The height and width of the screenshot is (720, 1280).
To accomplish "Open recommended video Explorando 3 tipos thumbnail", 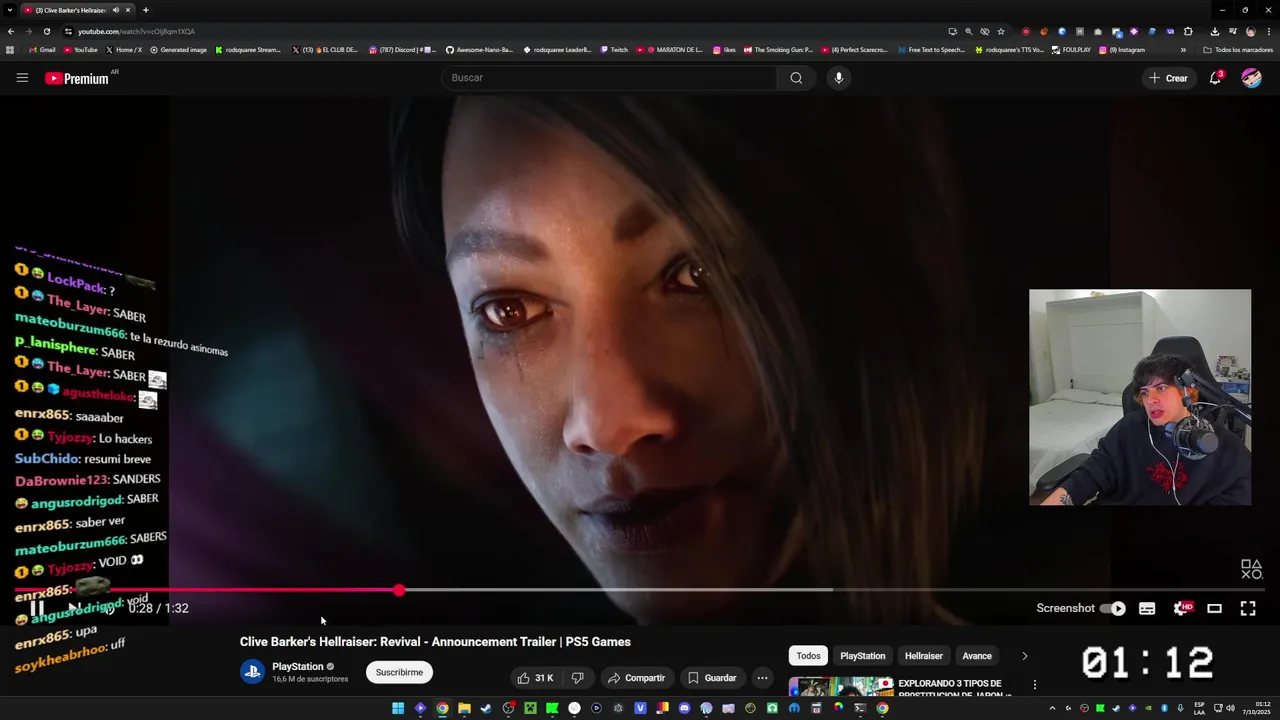I will (x=841, y=688).
